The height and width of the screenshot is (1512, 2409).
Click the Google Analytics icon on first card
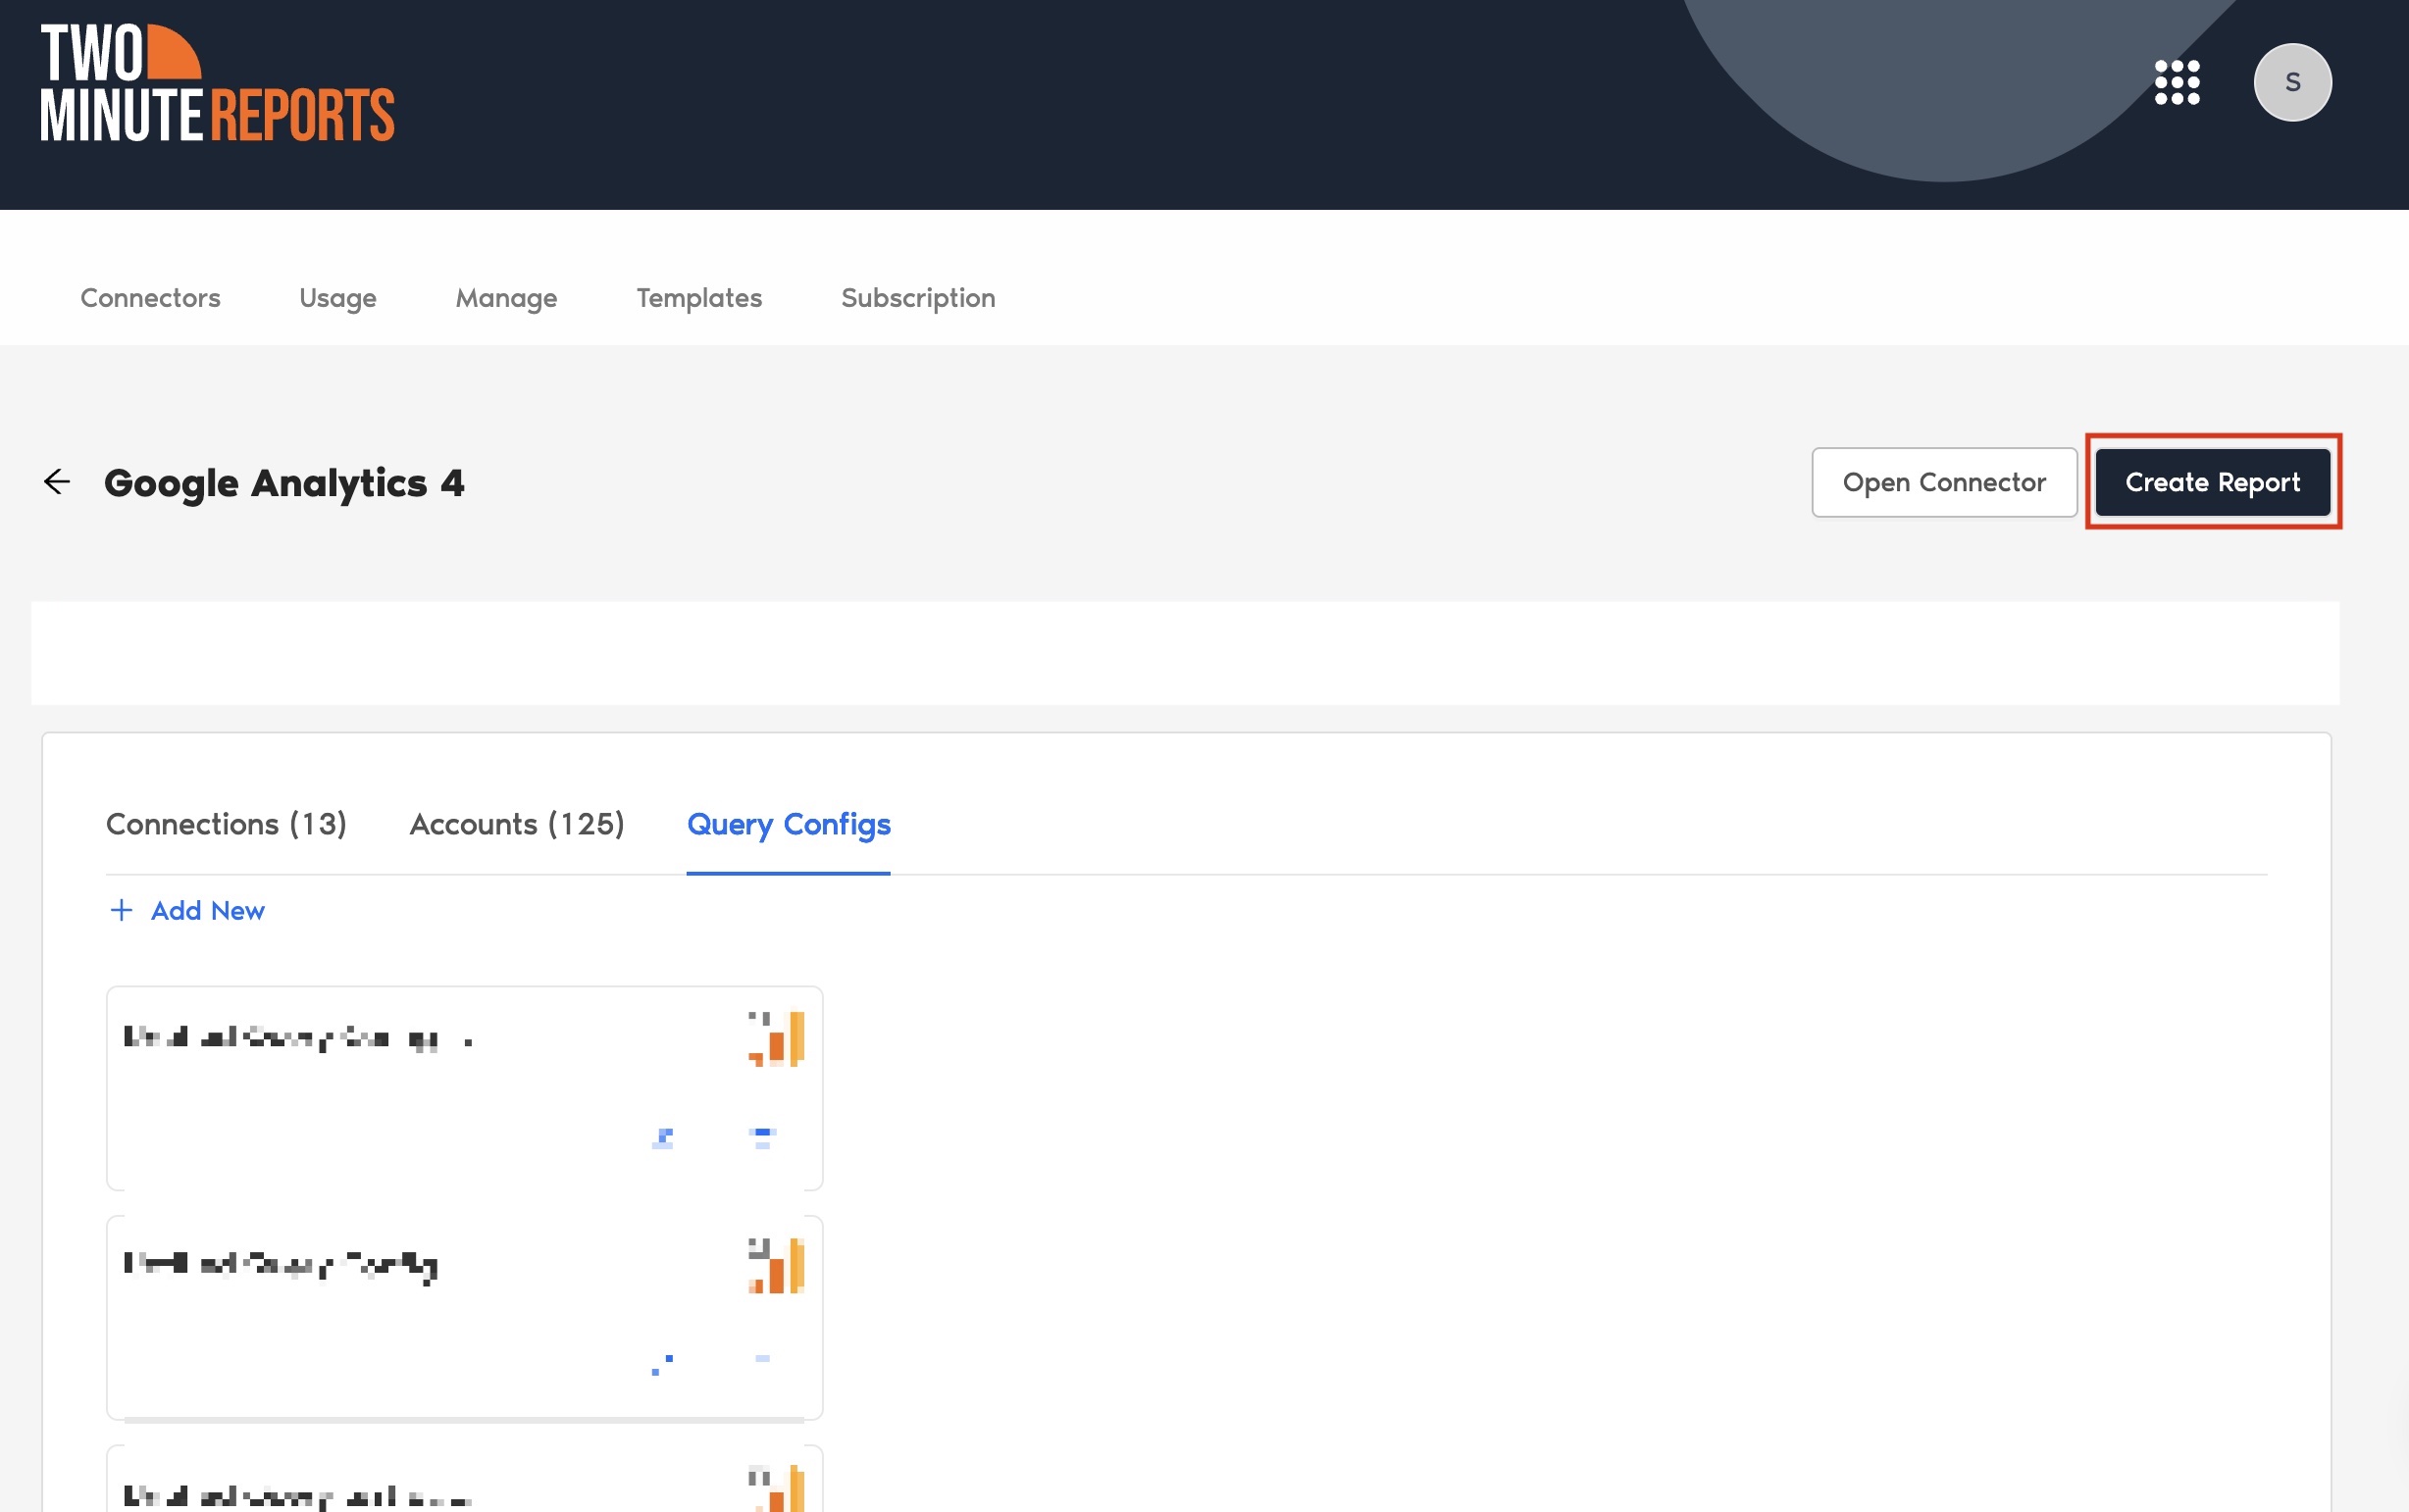tap(777, 1038)
